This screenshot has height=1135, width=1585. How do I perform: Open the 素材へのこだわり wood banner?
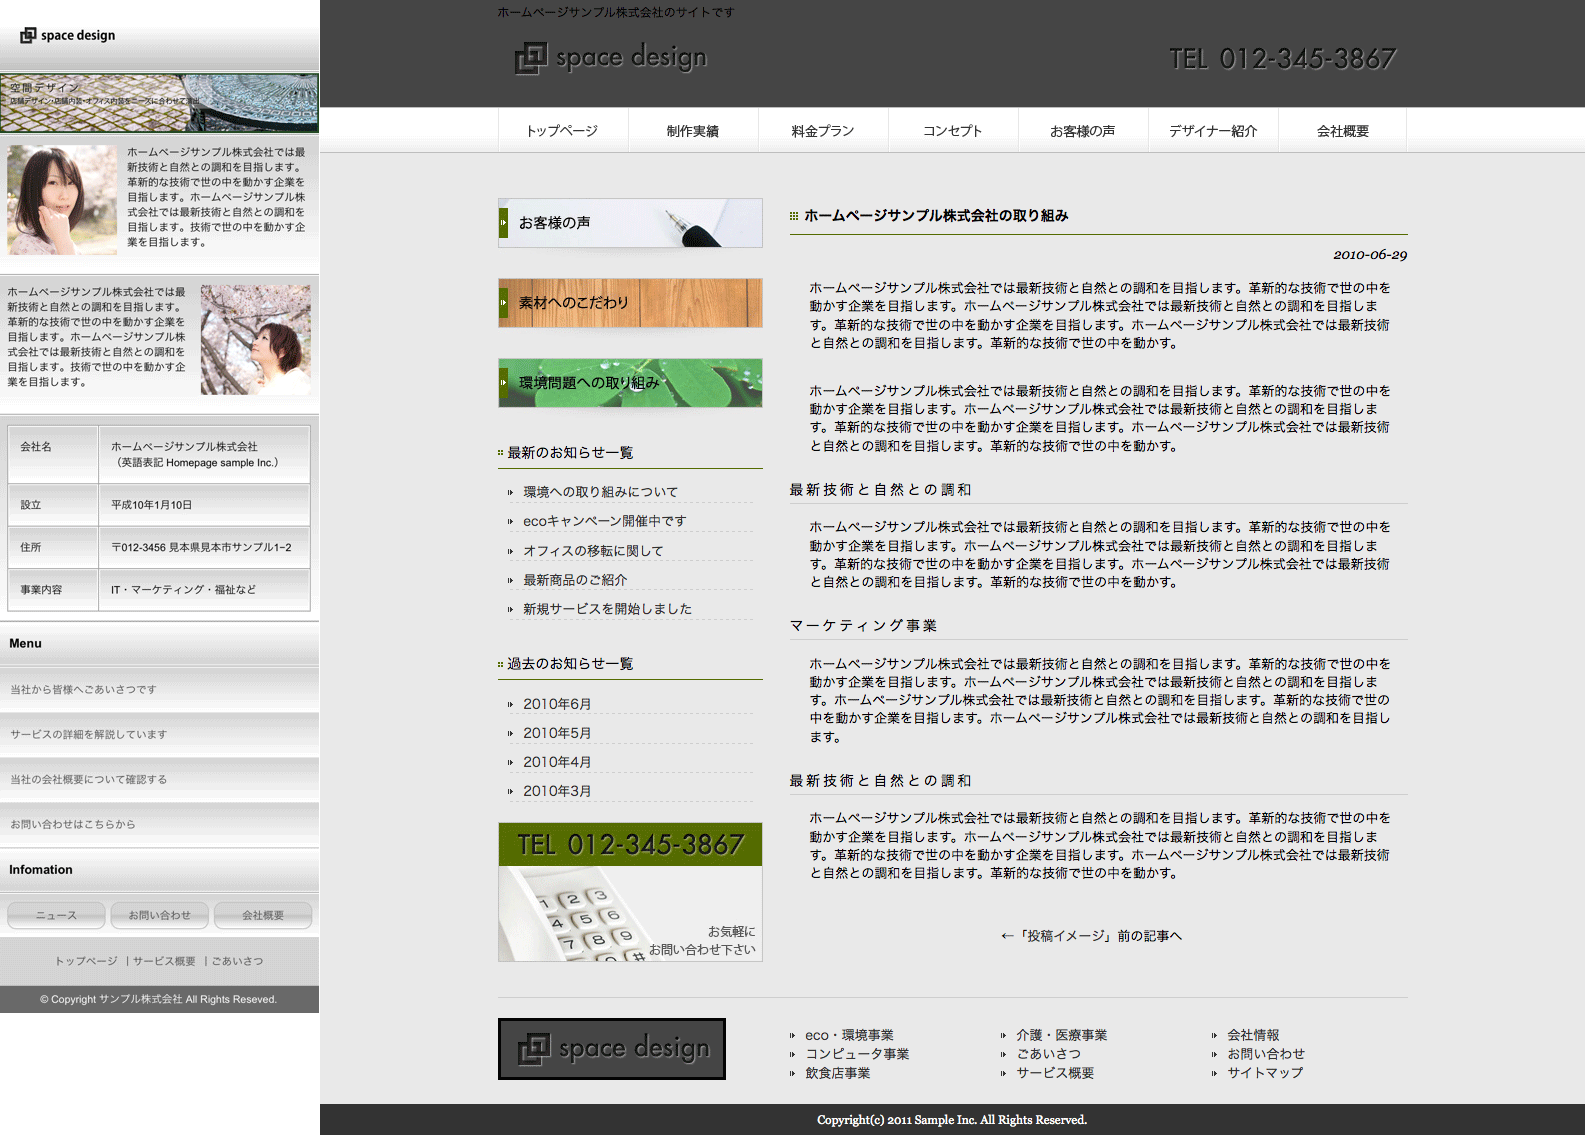(630, 303)
